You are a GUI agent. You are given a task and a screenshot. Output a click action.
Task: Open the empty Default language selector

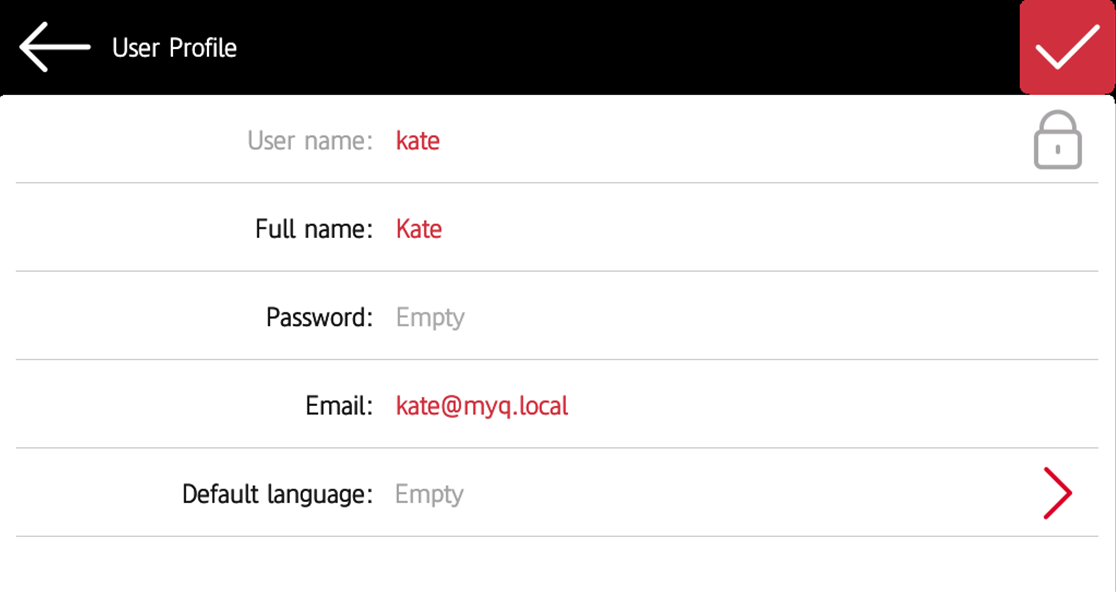[x=430, y=494]
